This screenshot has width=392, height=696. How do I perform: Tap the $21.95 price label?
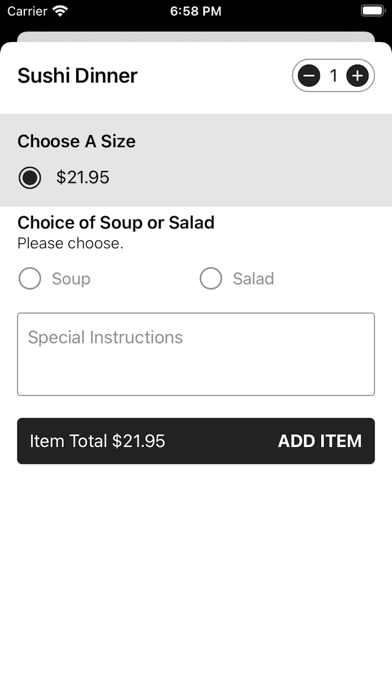point(83,178)
